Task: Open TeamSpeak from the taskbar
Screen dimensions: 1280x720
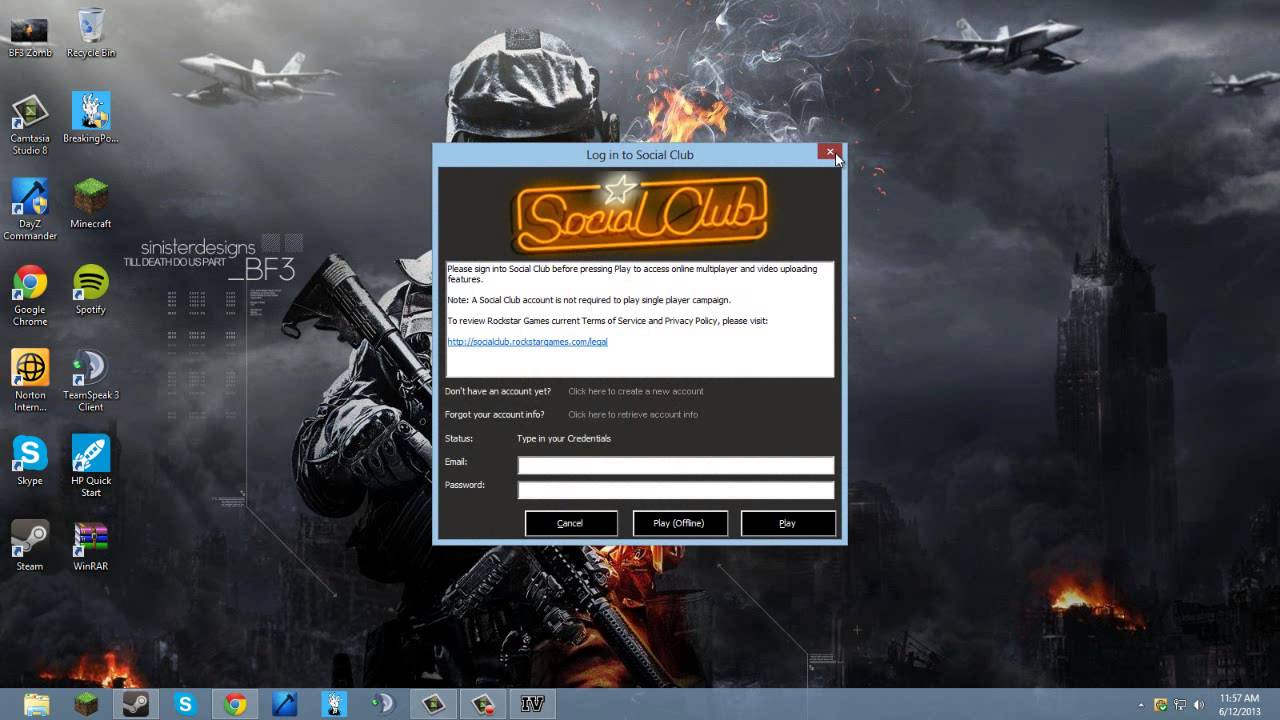Action: tap(384, 704)
